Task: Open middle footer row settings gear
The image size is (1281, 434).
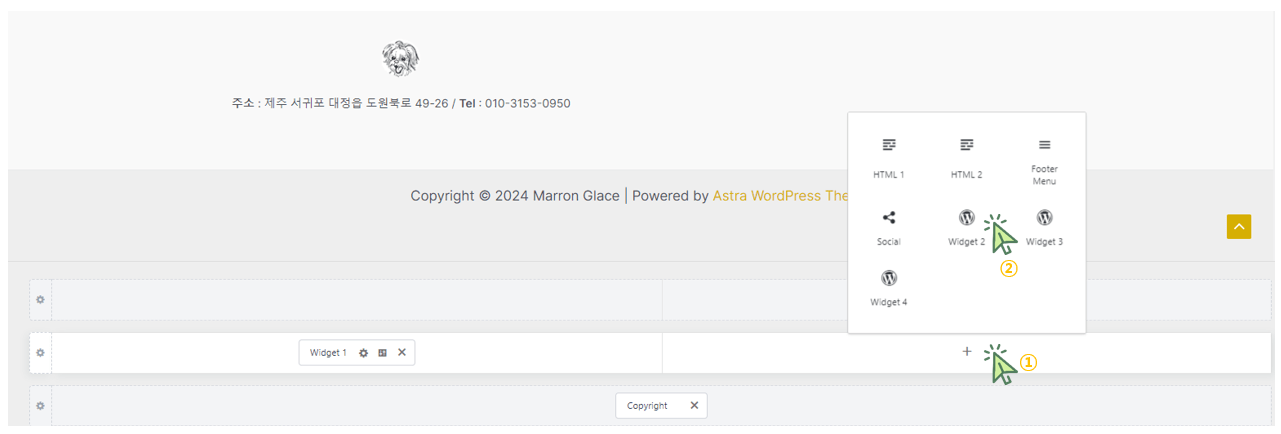Action: coord(40,353)
